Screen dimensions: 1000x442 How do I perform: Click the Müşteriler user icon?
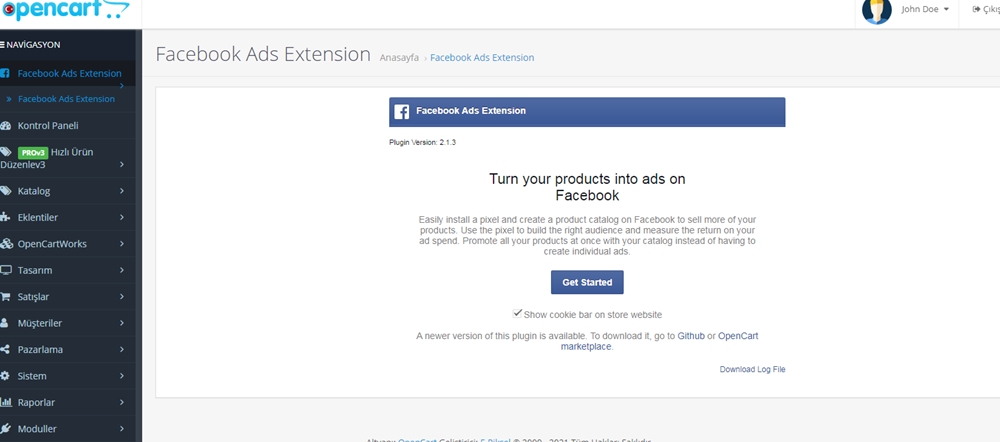(5, 323)
